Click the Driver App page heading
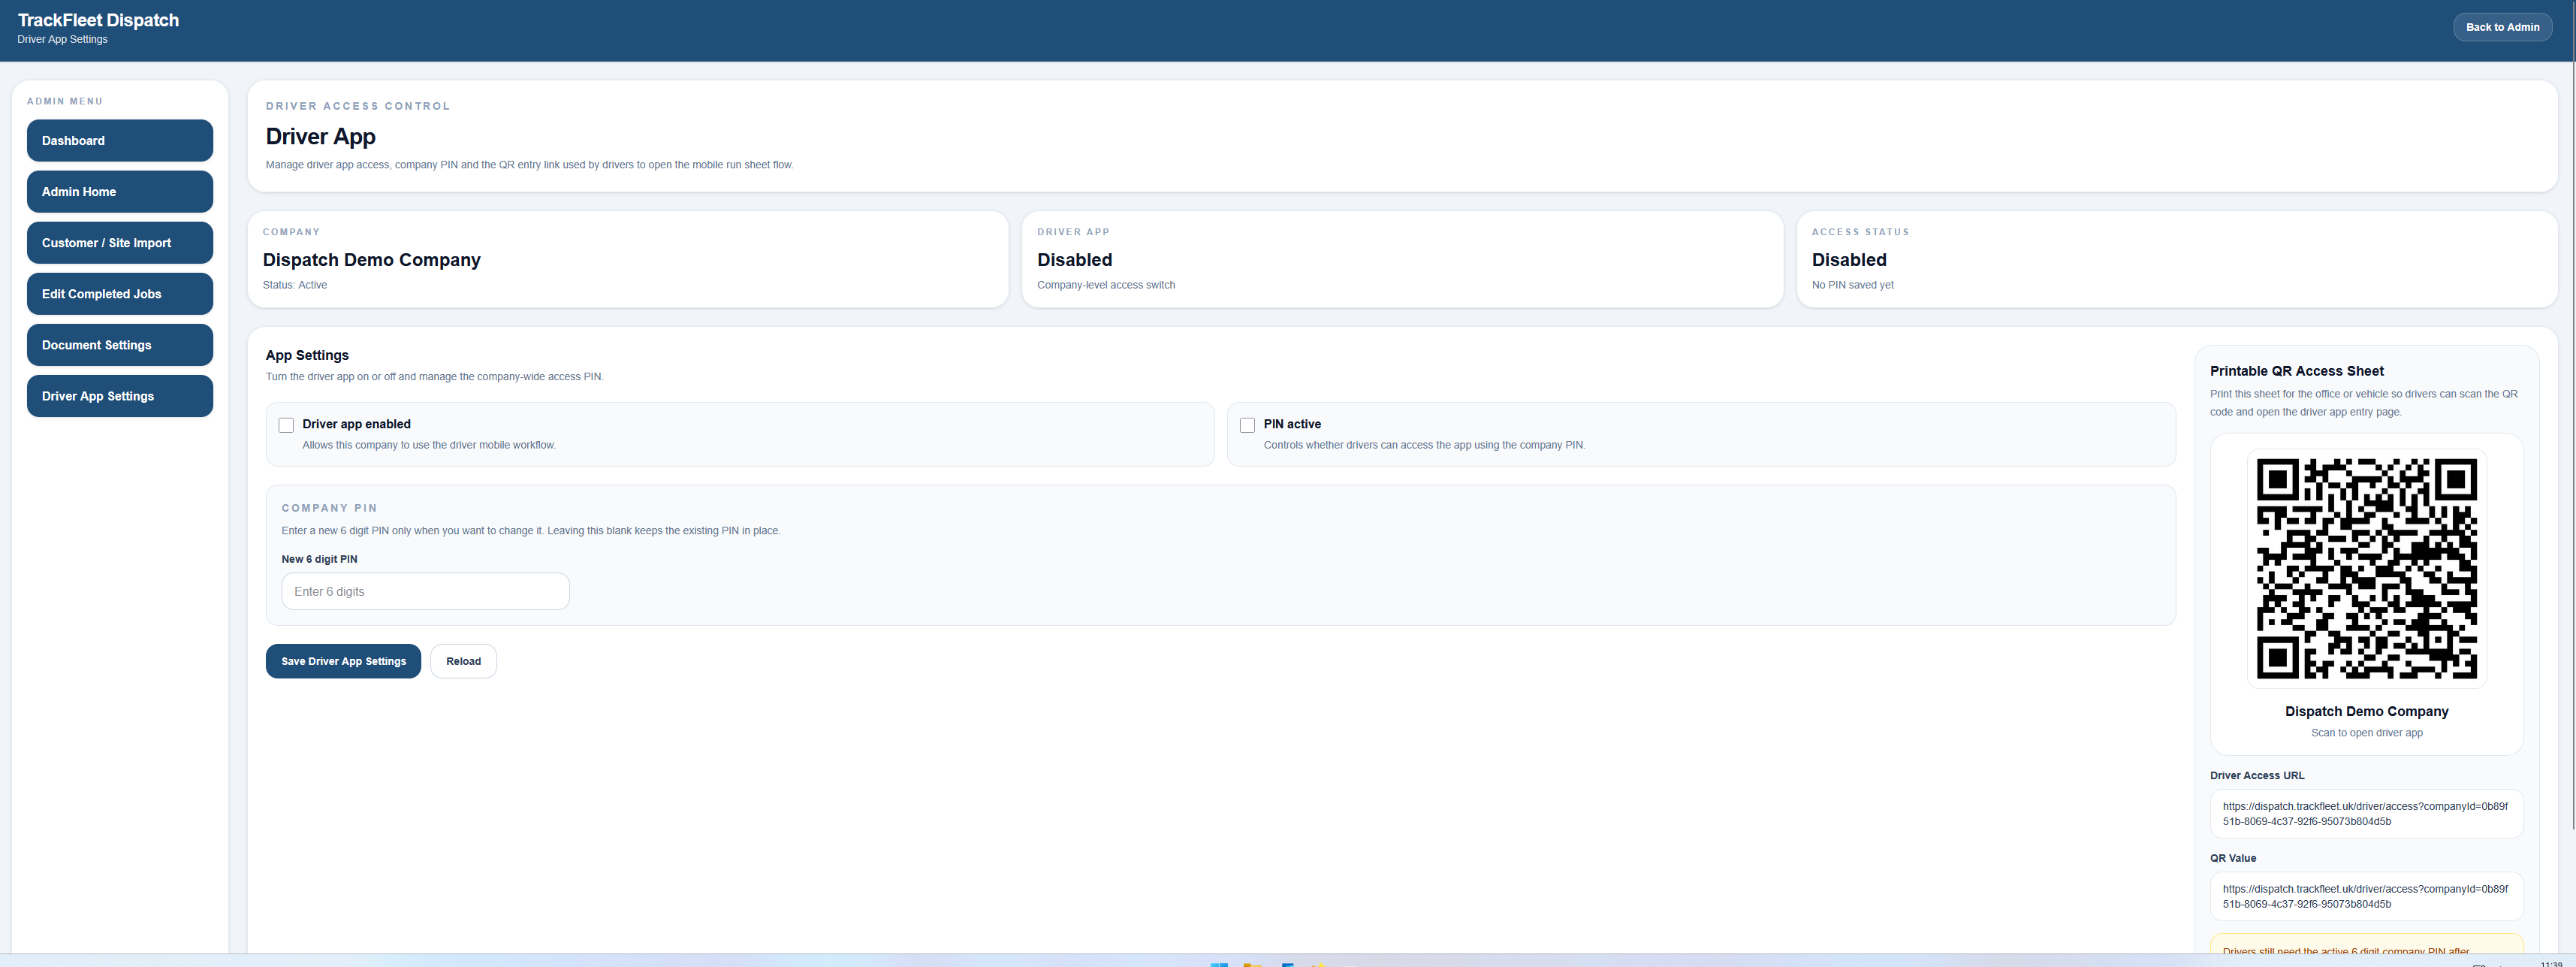 (320, 137)
